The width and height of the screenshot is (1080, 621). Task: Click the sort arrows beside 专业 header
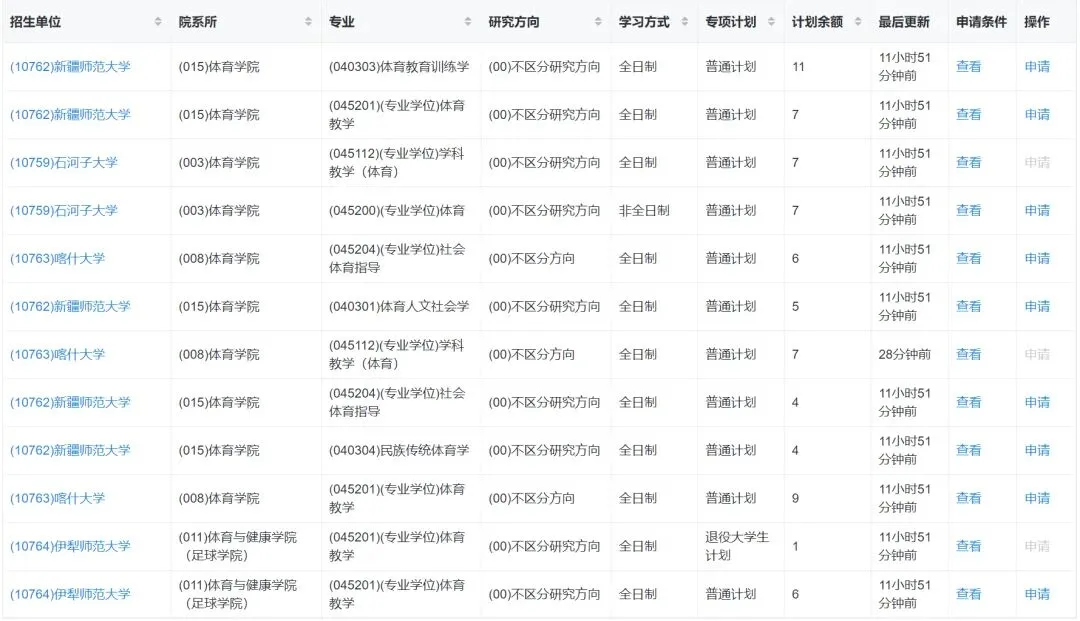click(x=468, y=22)
